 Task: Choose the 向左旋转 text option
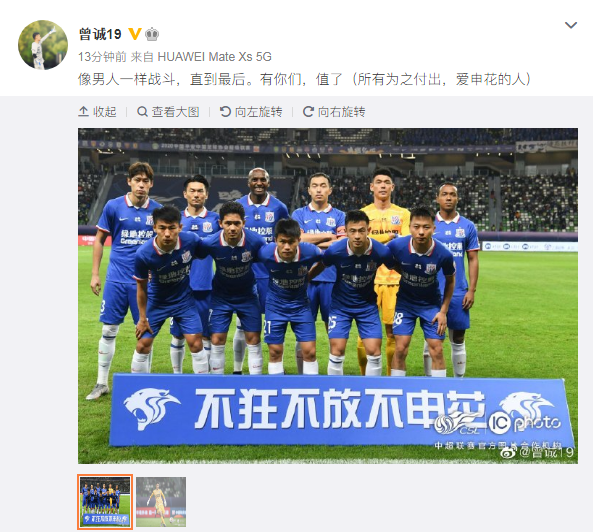(258, 112)
